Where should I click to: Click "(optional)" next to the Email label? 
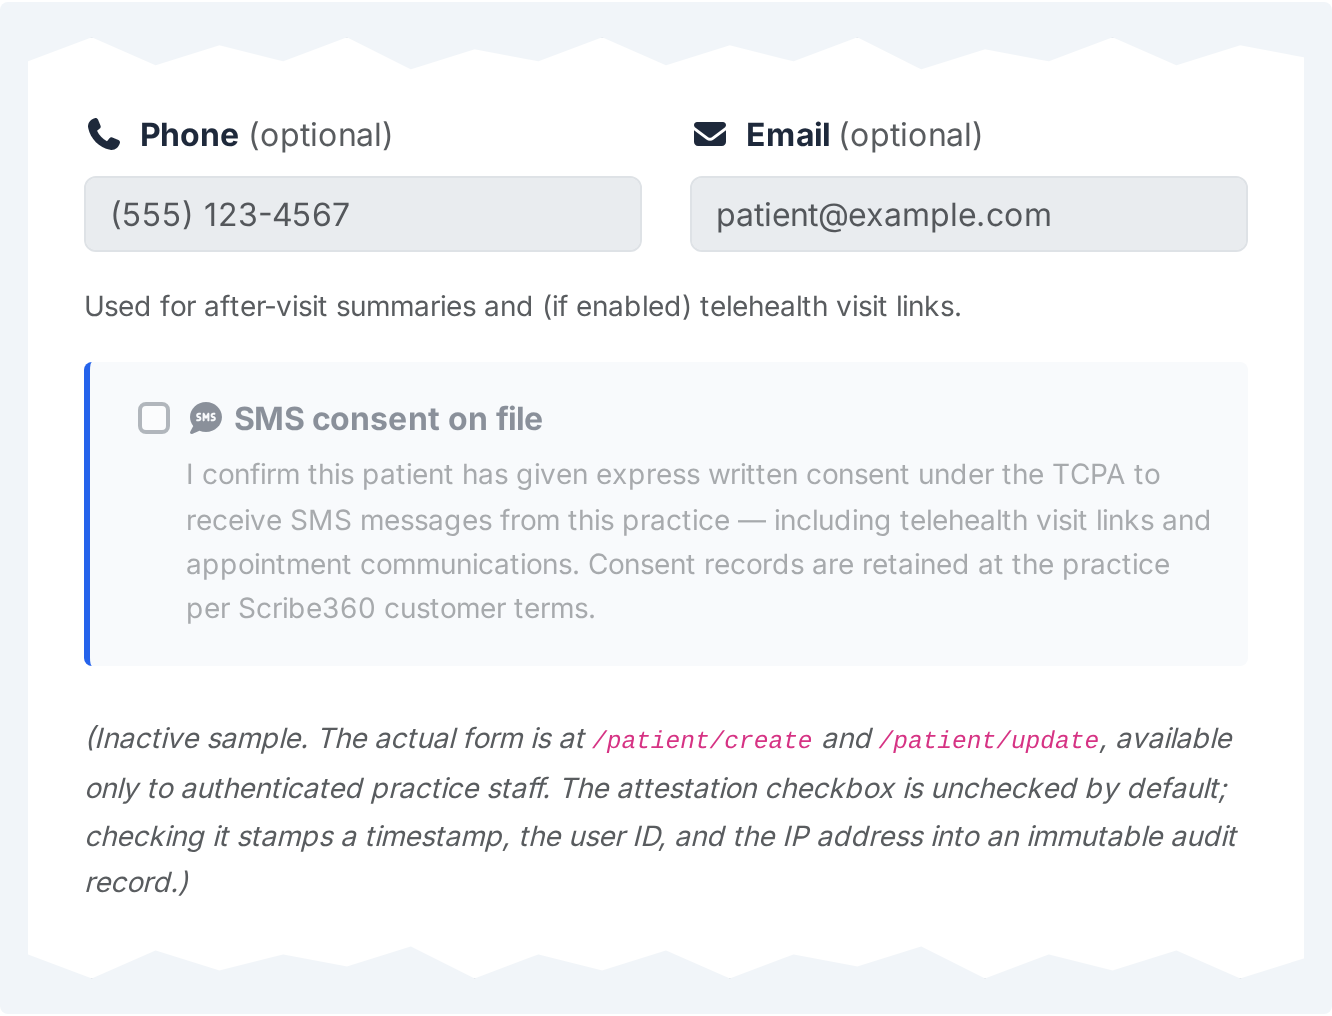tap(911, 135)
